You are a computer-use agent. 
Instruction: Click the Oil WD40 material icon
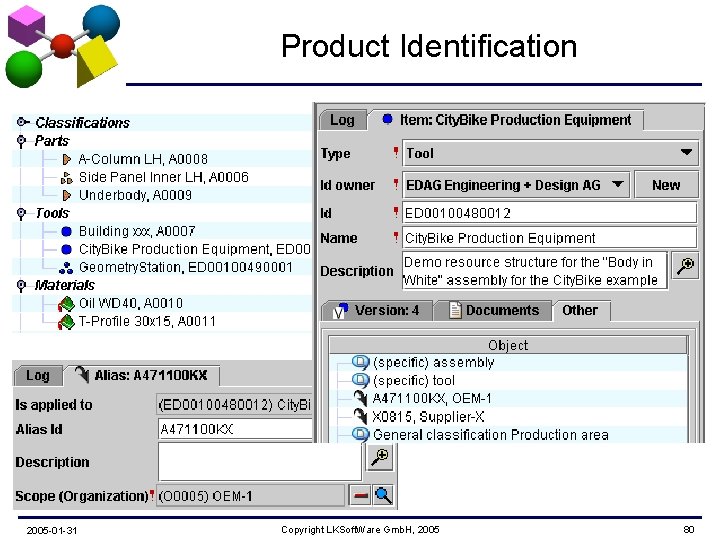point(67,304)
